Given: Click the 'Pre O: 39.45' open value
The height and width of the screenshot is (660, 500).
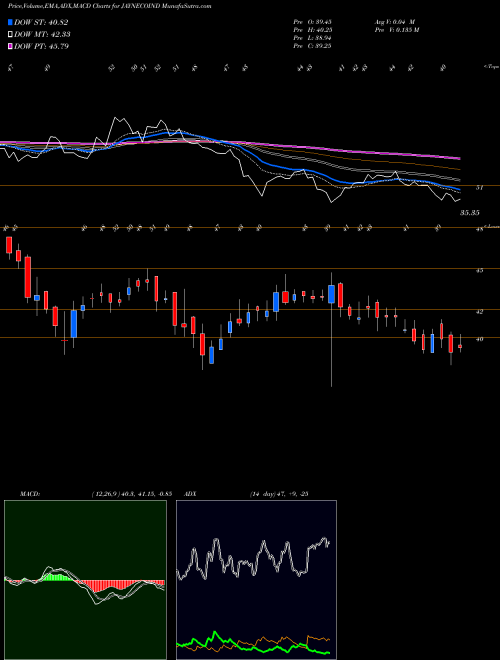Looking at the screenshot, I should 312,22.
